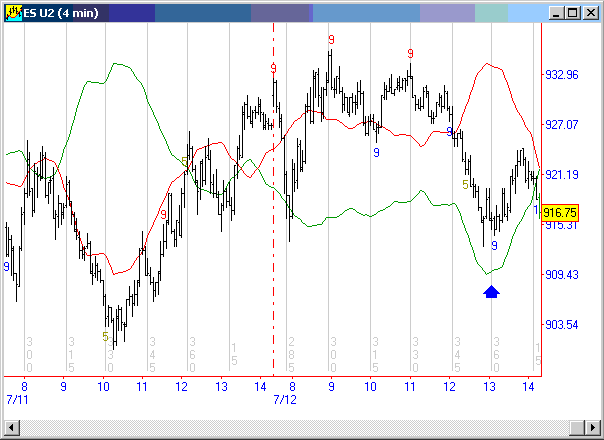
Task: Click the 903.54 price axis label
Action: point(561,324)
